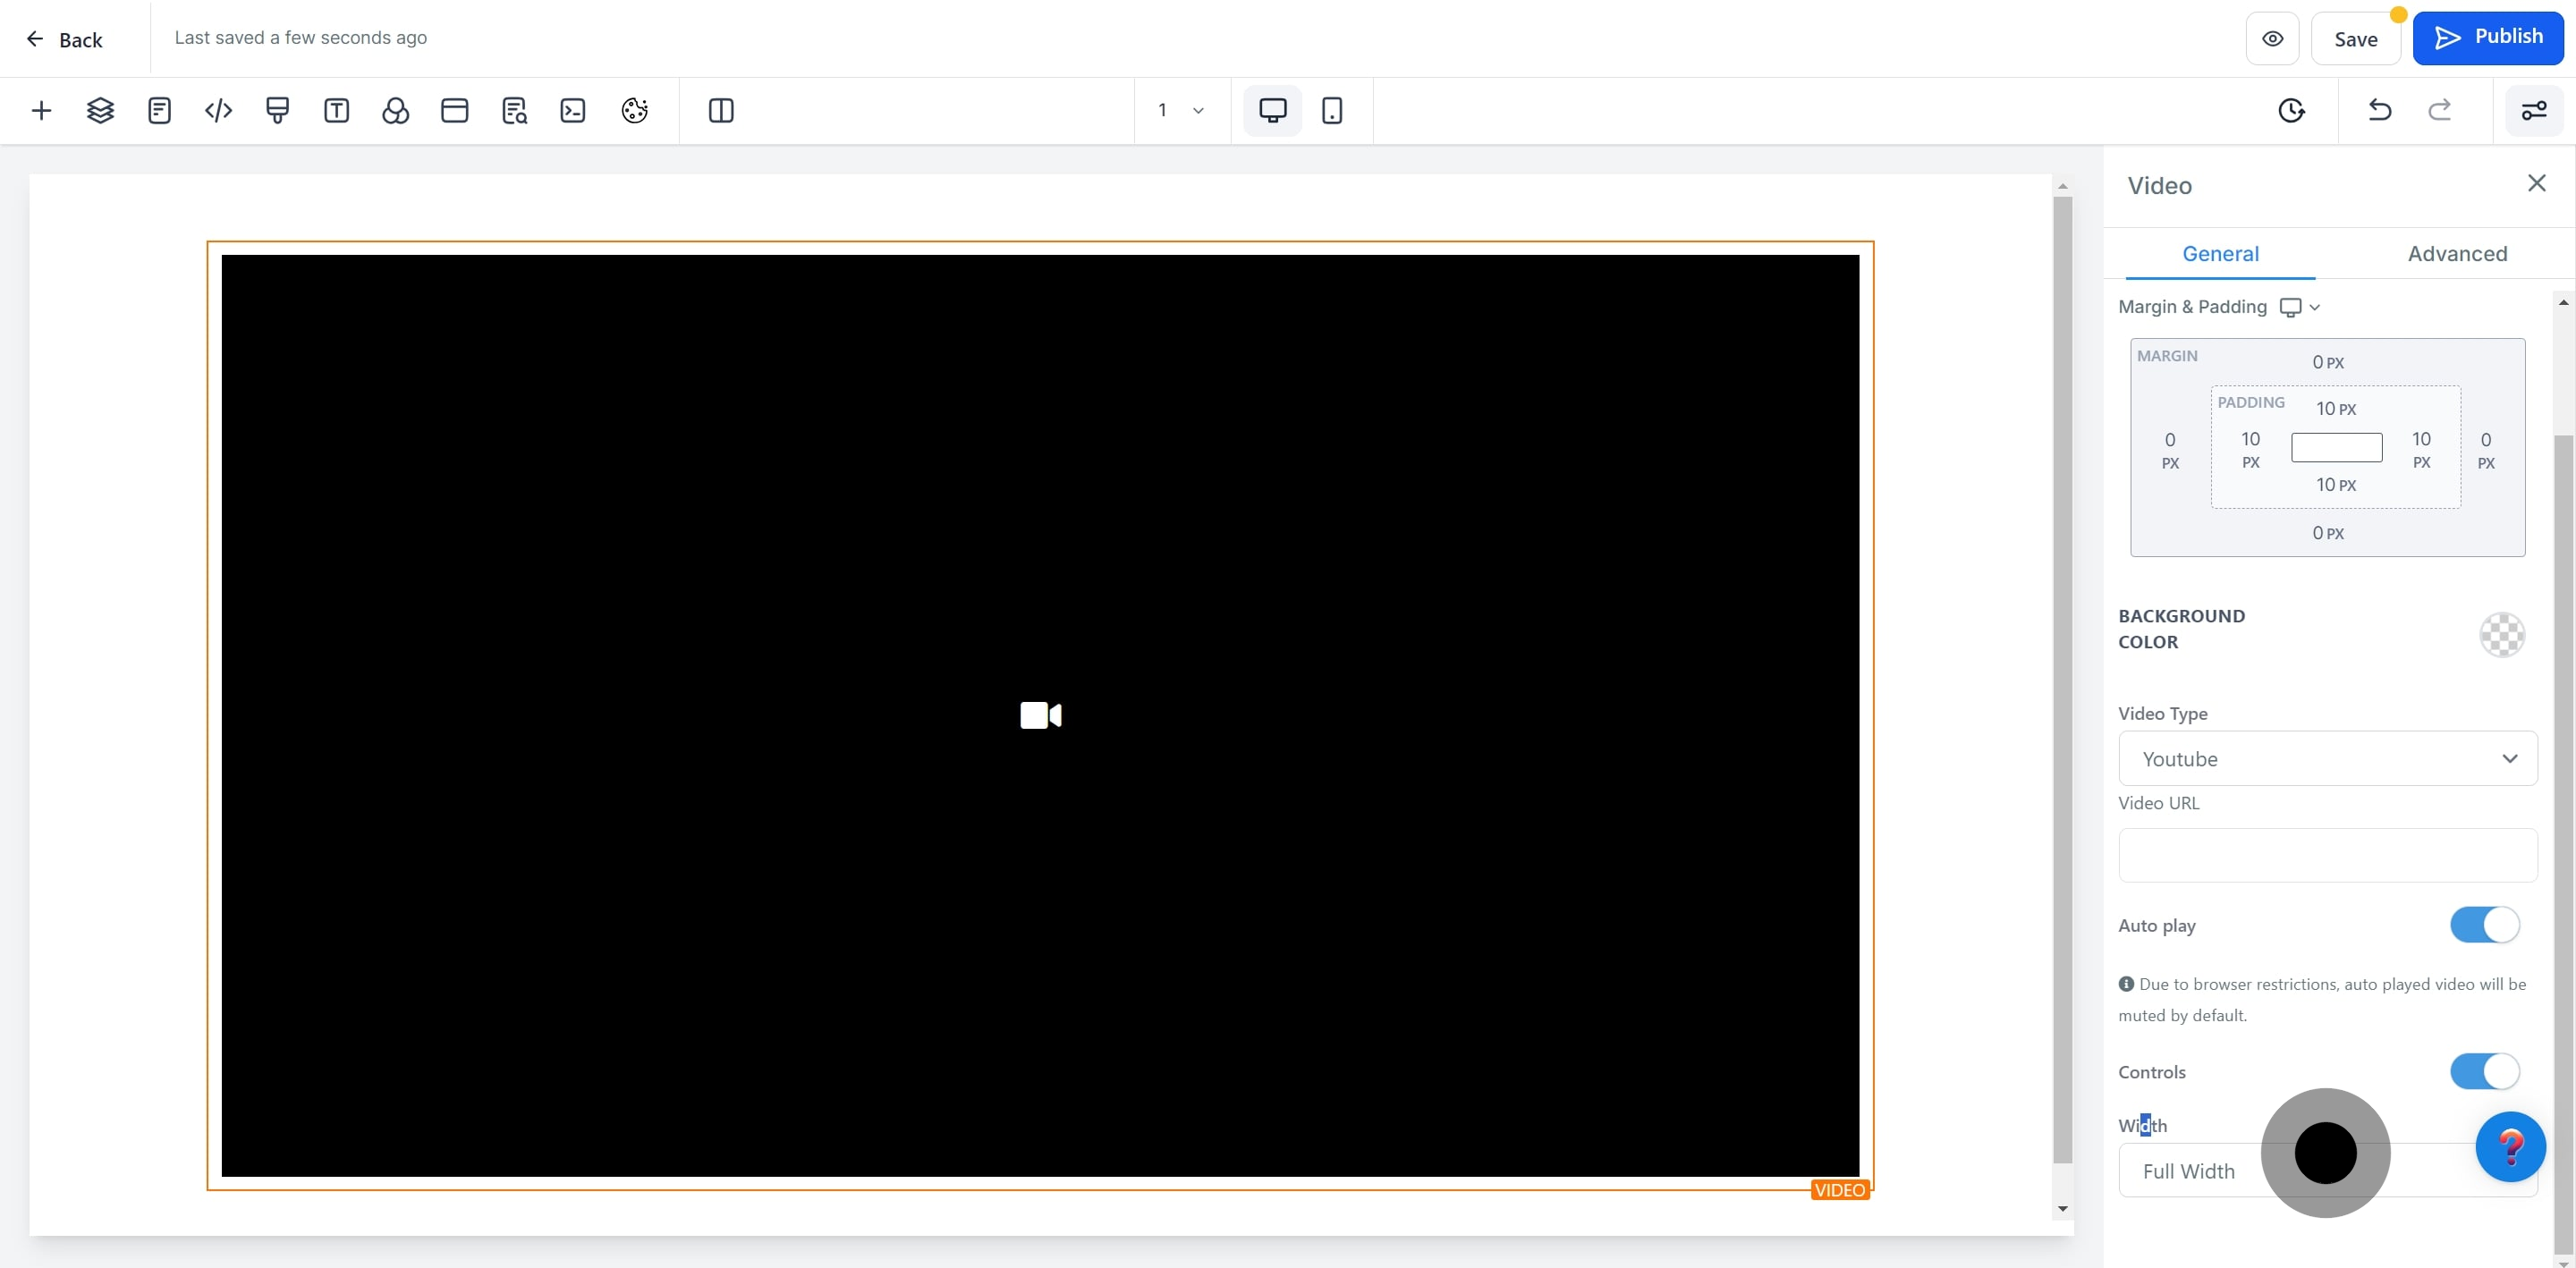Expand the page number 1 dropdown
The width and height of the screenshot is (2576, 1268).
(x=1181, y=110)
